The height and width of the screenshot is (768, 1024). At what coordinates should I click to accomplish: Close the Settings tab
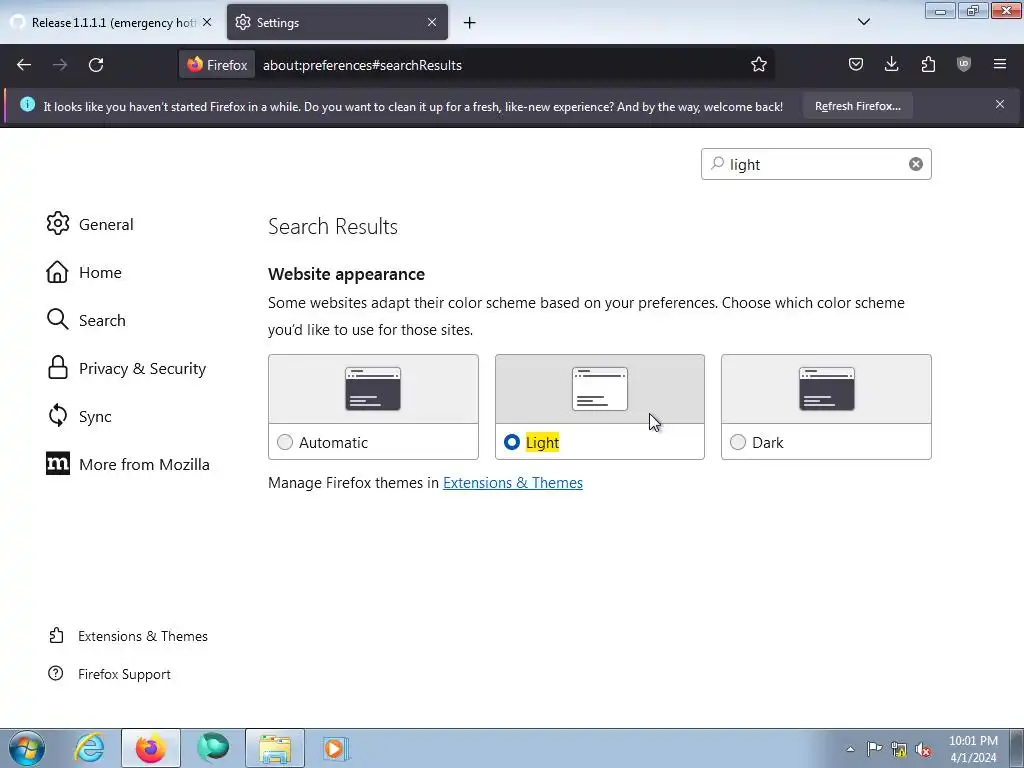(x=432, y=22)
